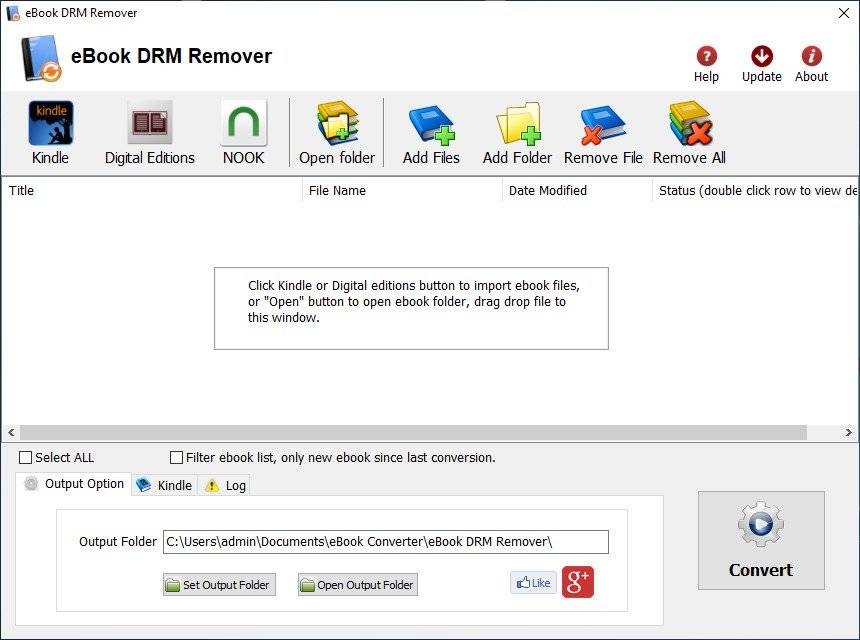Close the eBook DRM Remover window
This screenshot has width=860, height=640.
click(x=844, y=13)
